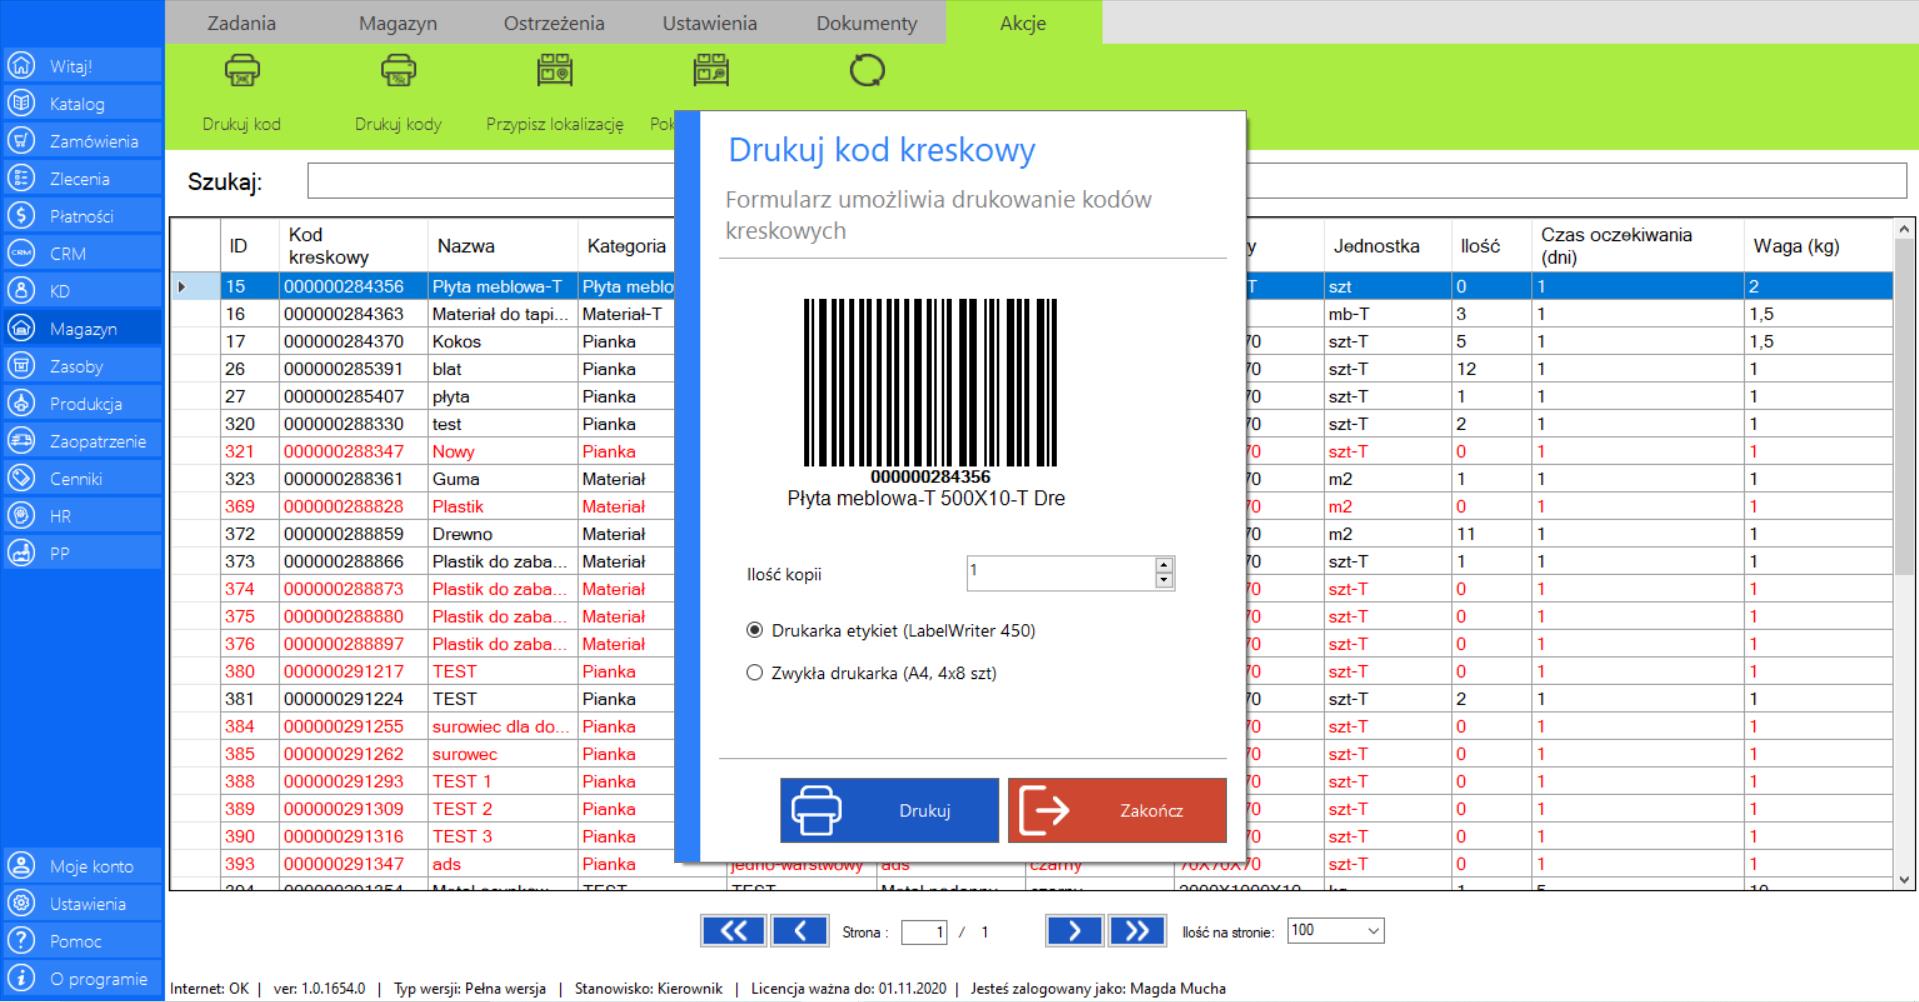This screenshot has height=1002, width=1919.
Task: Click the TEST 2 name cell
Action: pos(502,809)
